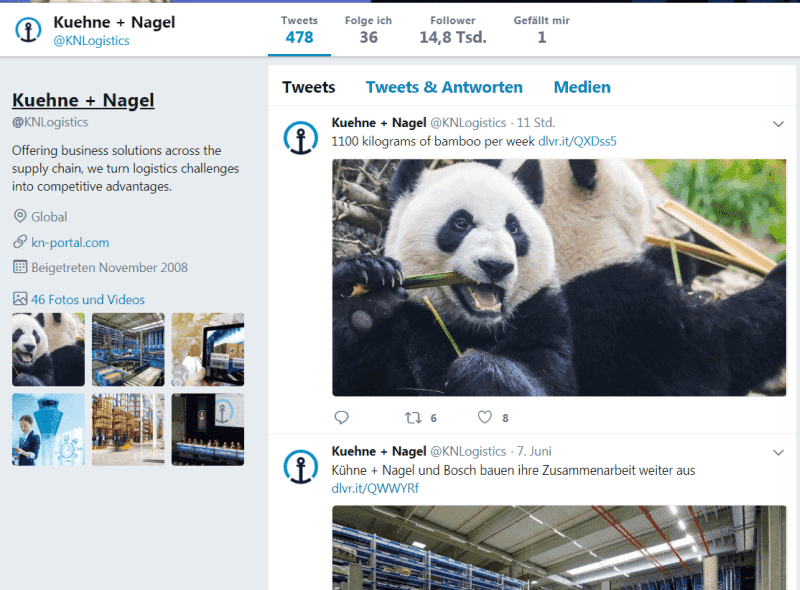Open the Gefällt mir count

[x=541, y=31]
